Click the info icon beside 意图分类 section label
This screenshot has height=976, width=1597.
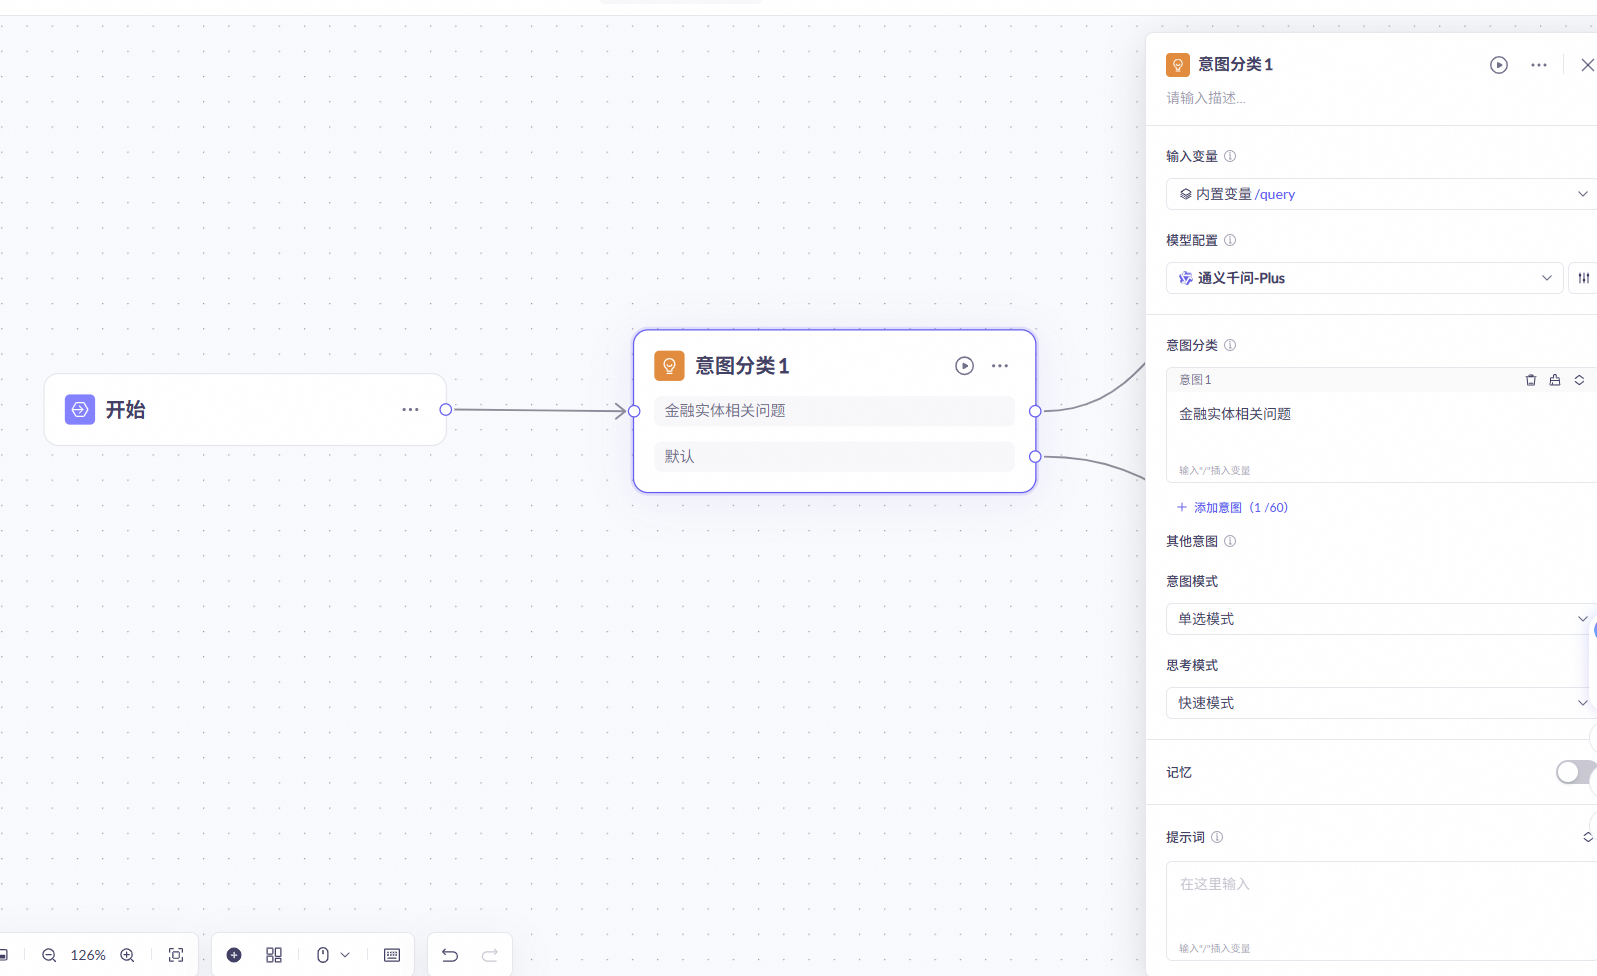[x=1230, y=345]
